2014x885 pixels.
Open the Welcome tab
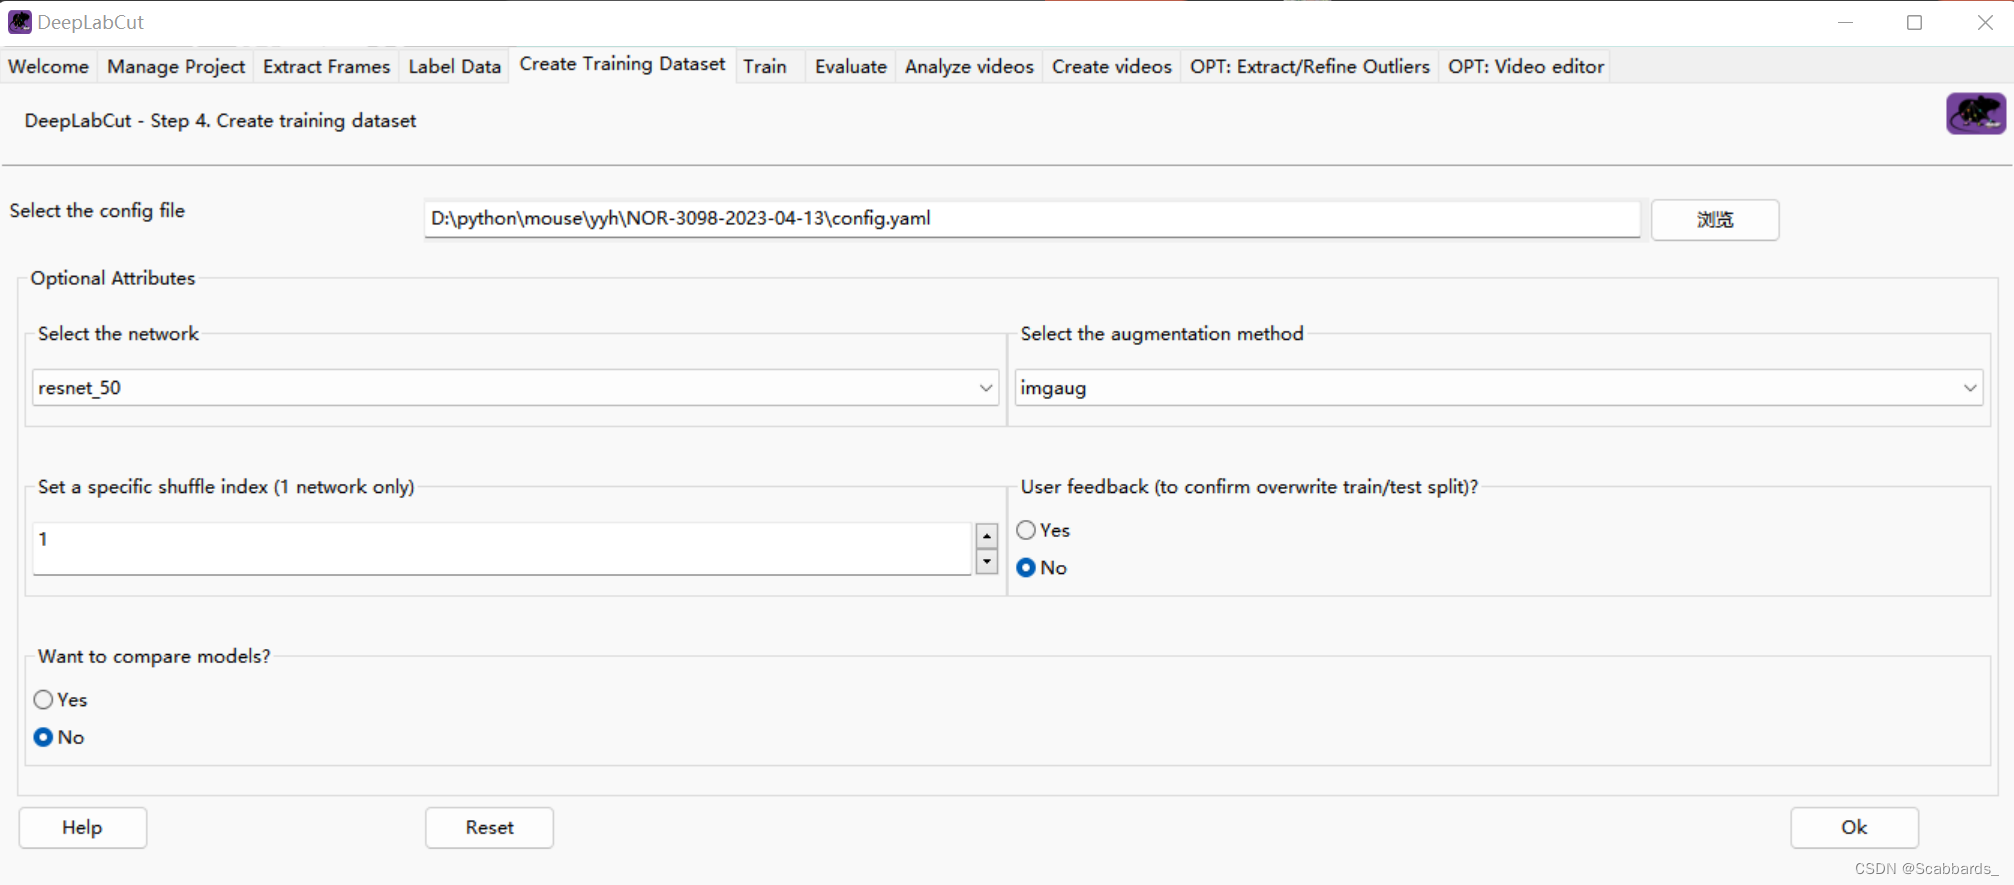tap(48, 66)
